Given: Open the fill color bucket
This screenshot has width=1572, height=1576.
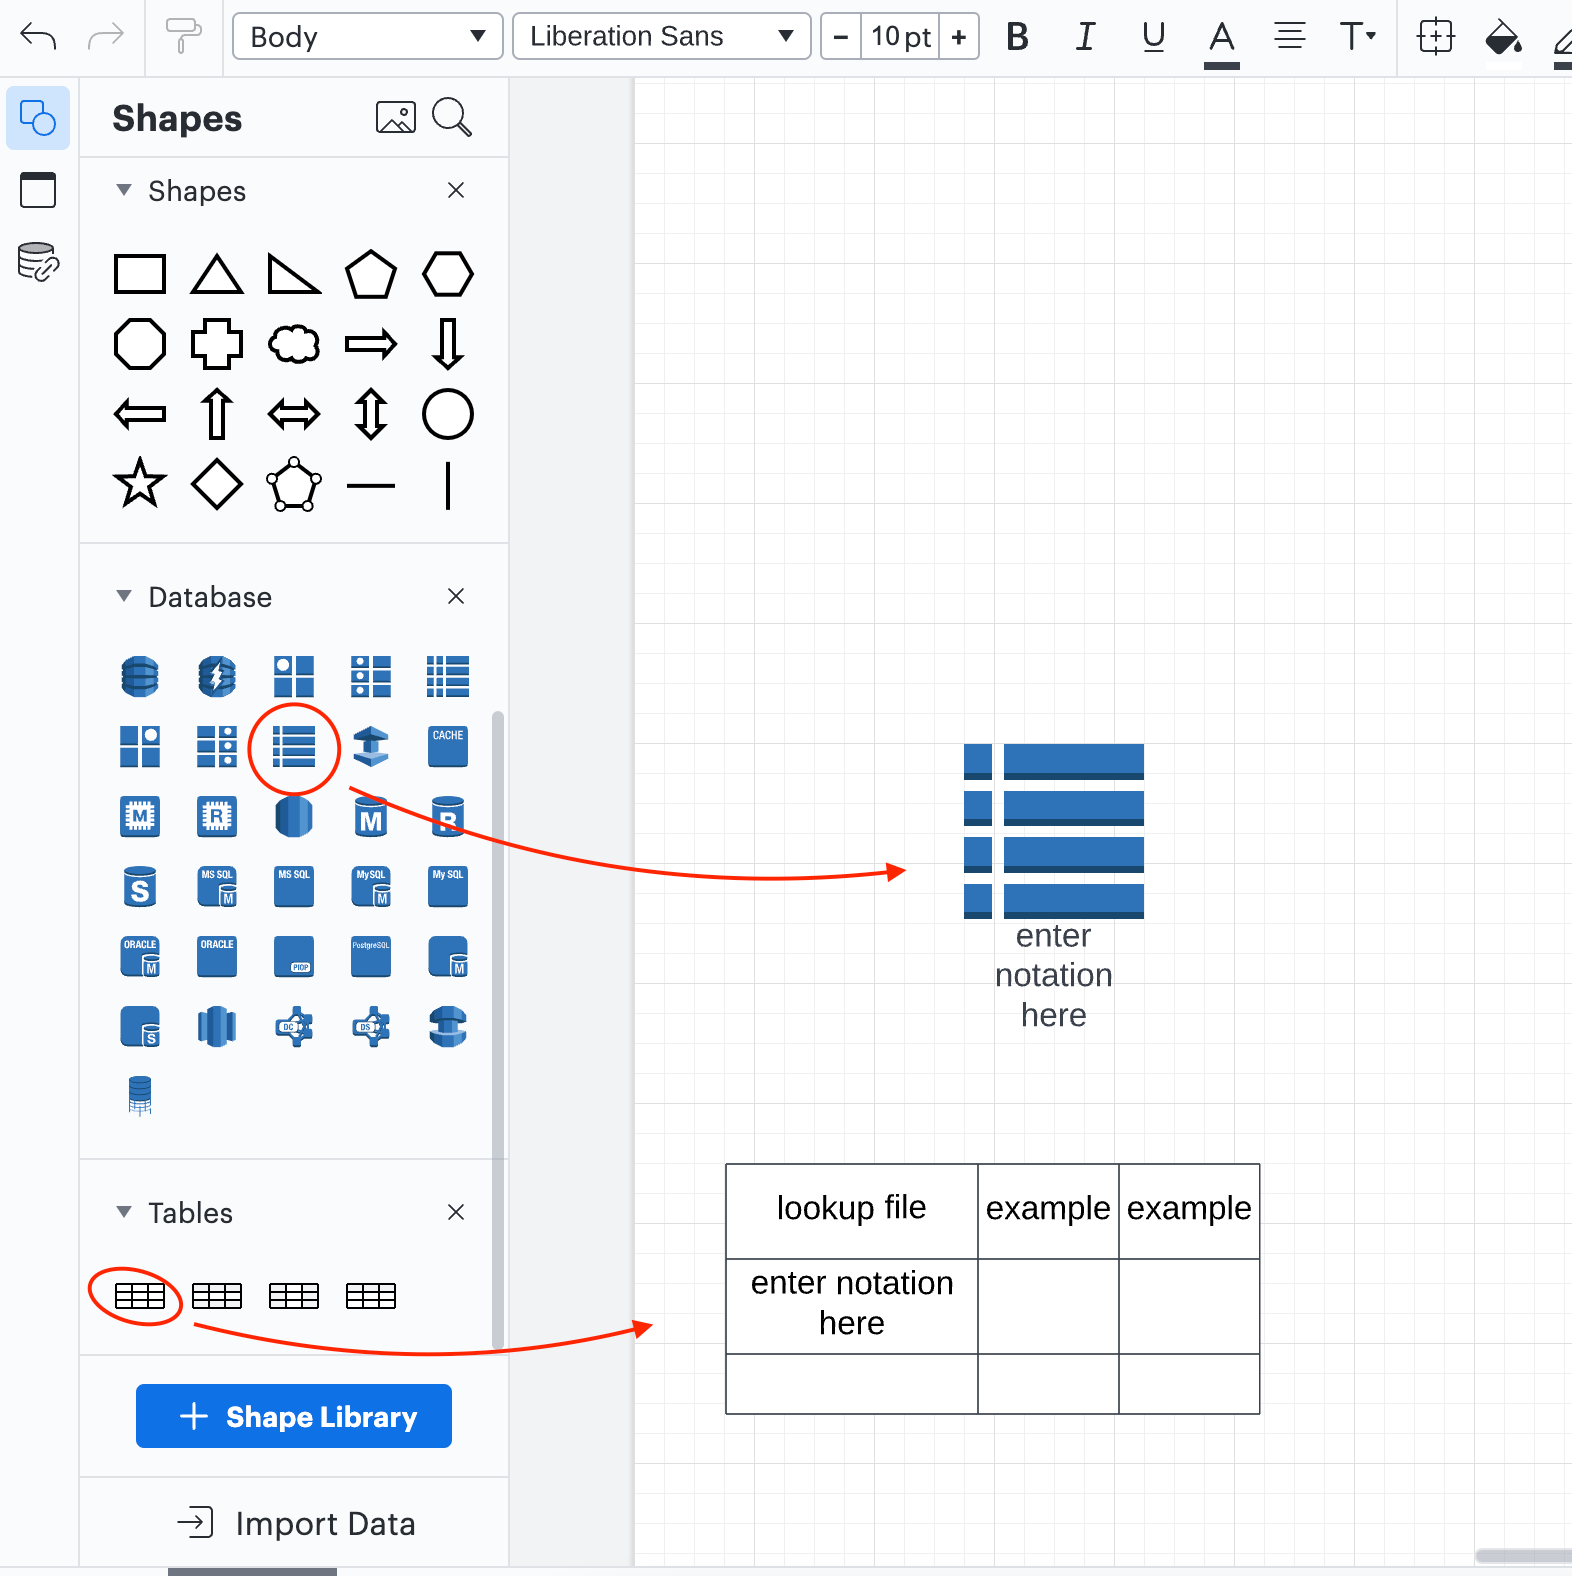Looking at the screenshot, I should pos(1503,37).
